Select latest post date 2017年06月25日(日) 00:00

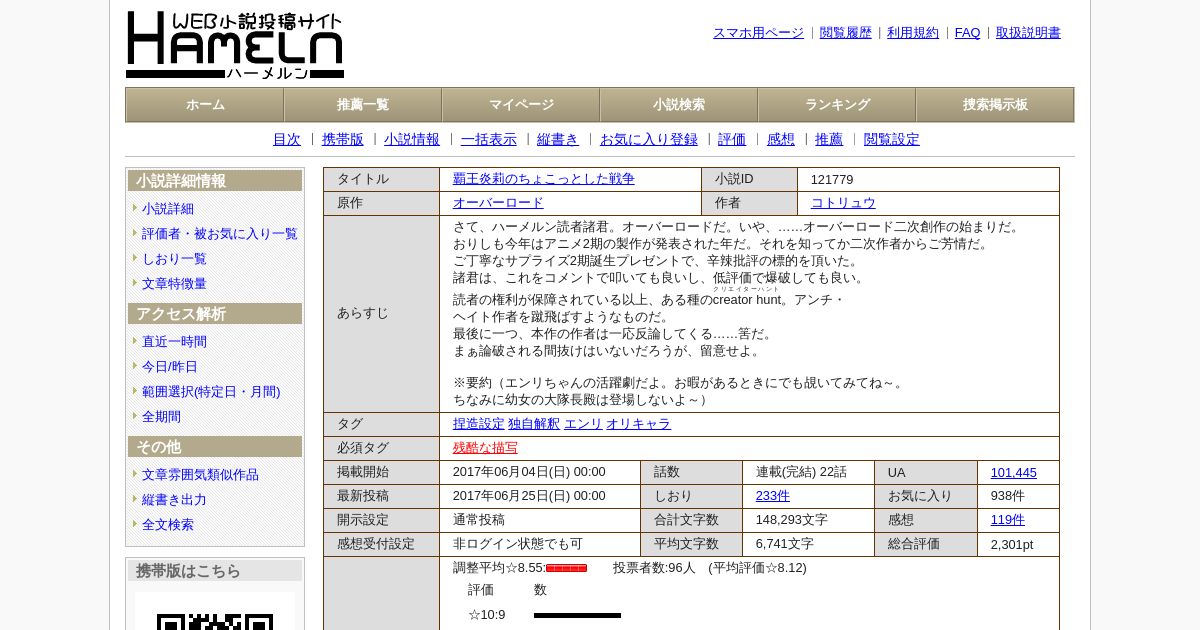529,496
